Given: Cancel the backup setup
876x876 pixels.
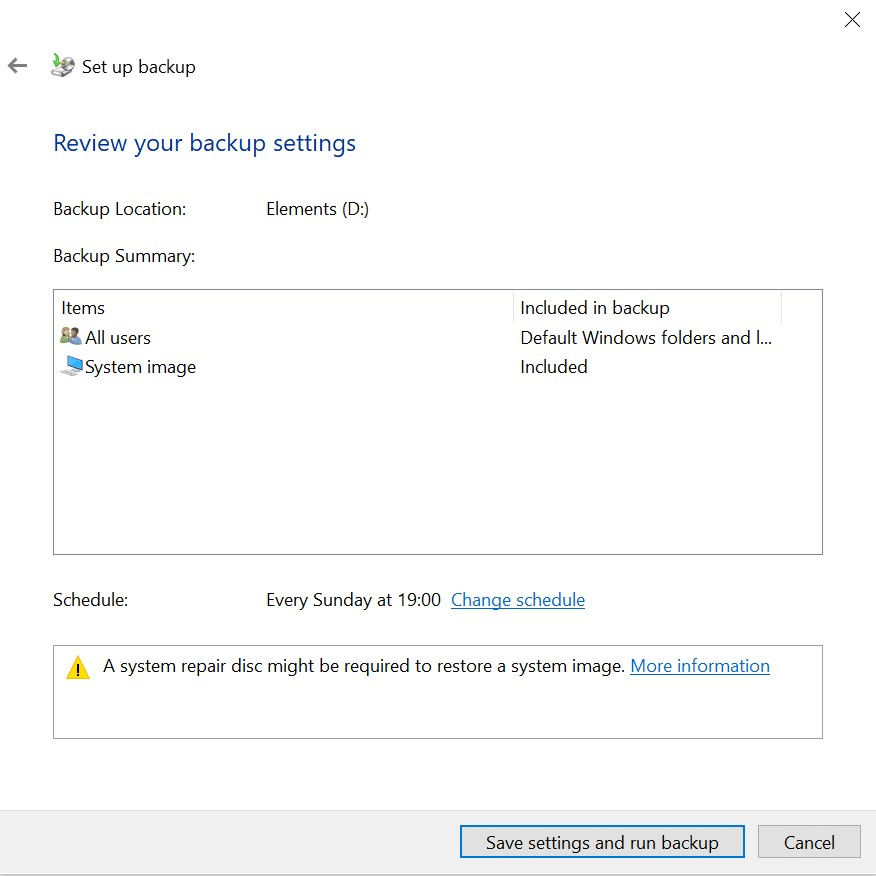Looking at the screenshot, I should pos(808,842).
